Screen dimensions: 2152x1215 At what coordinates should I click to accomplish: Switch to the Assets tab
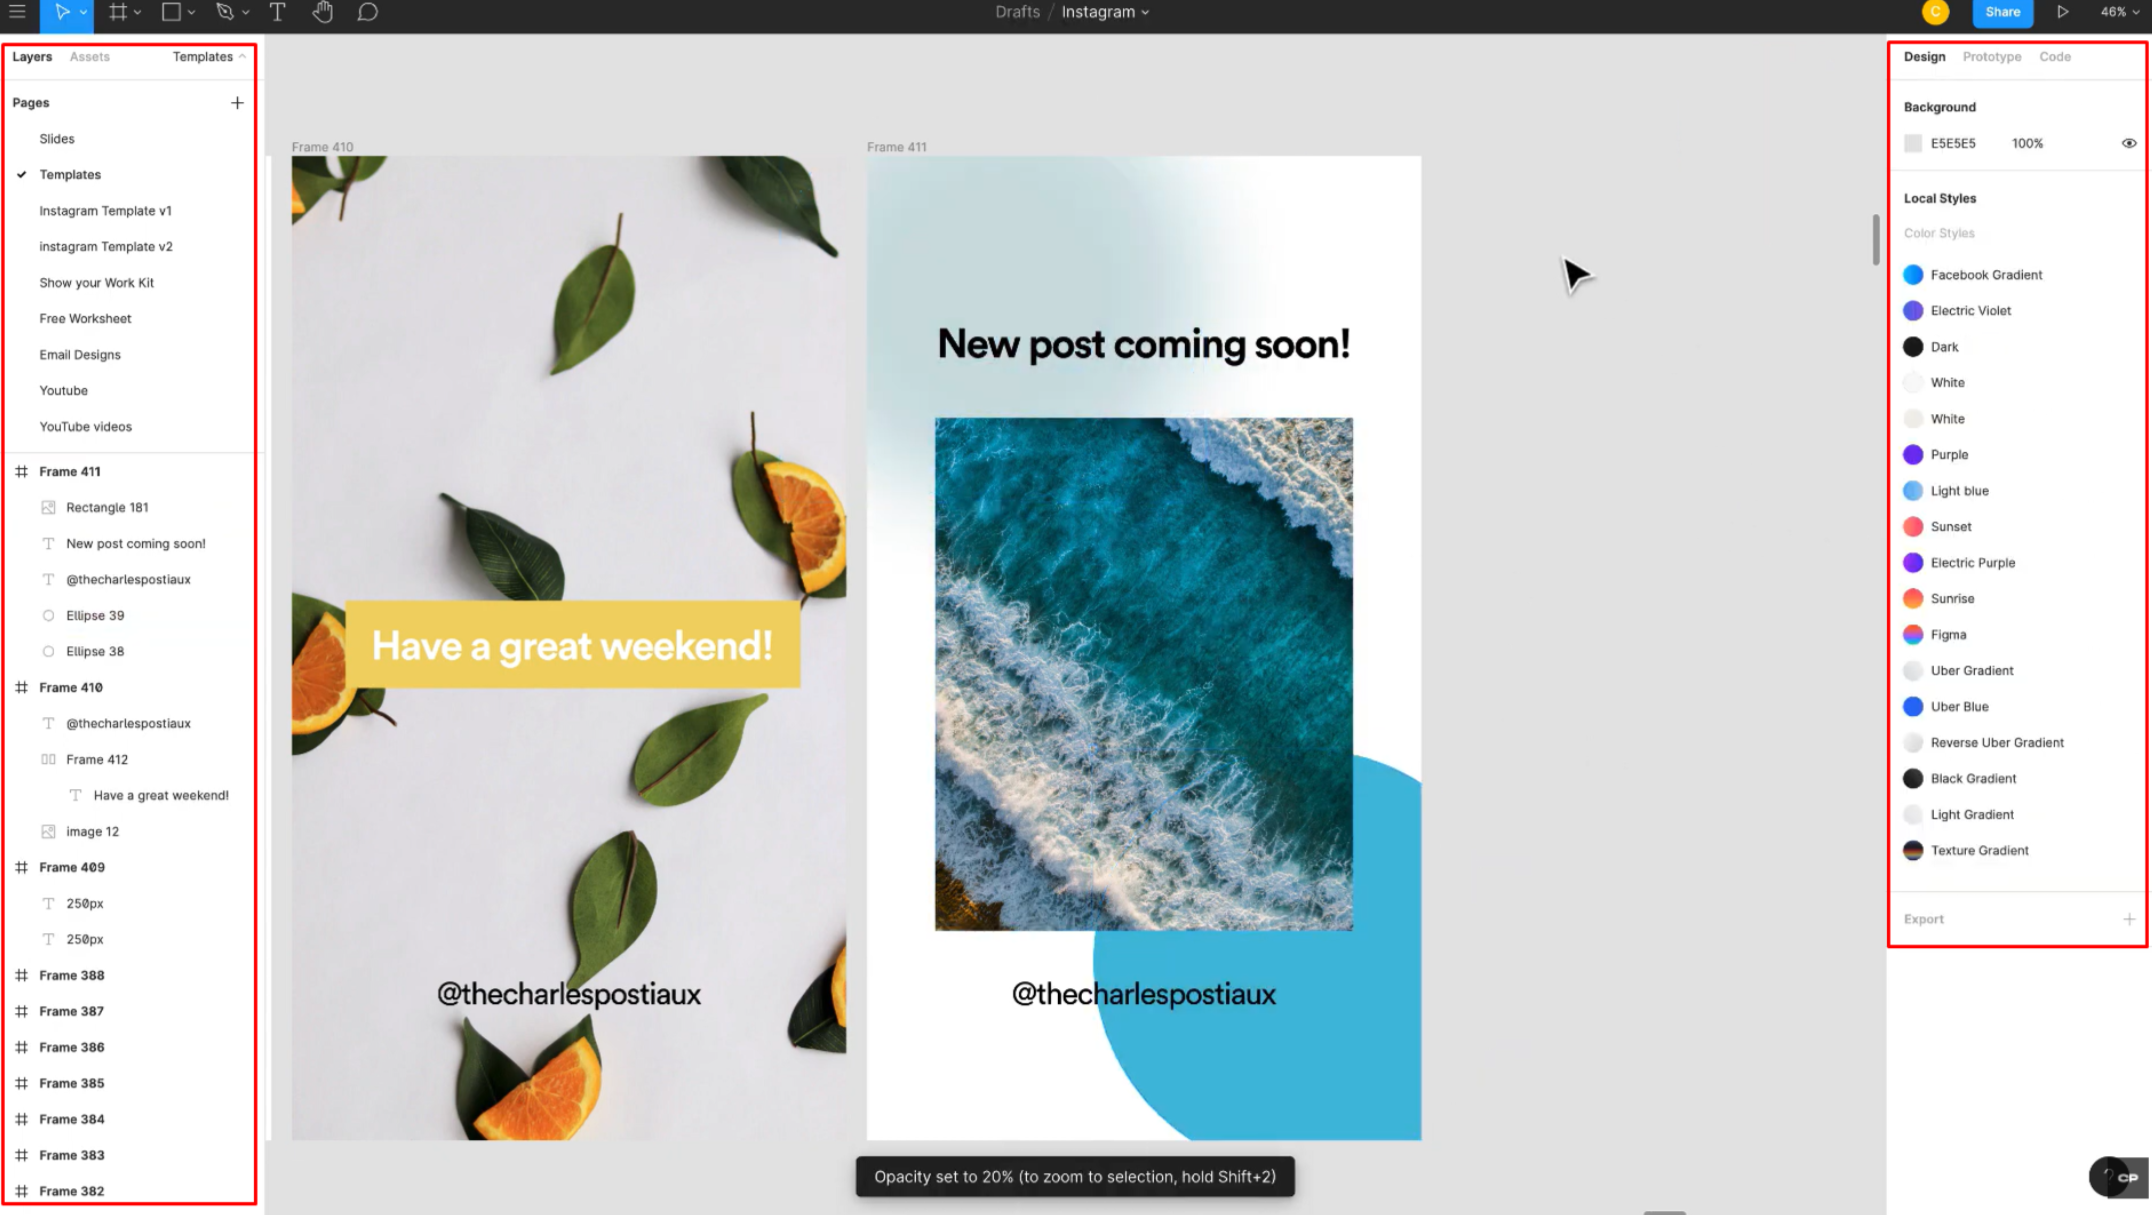[88, 57]
